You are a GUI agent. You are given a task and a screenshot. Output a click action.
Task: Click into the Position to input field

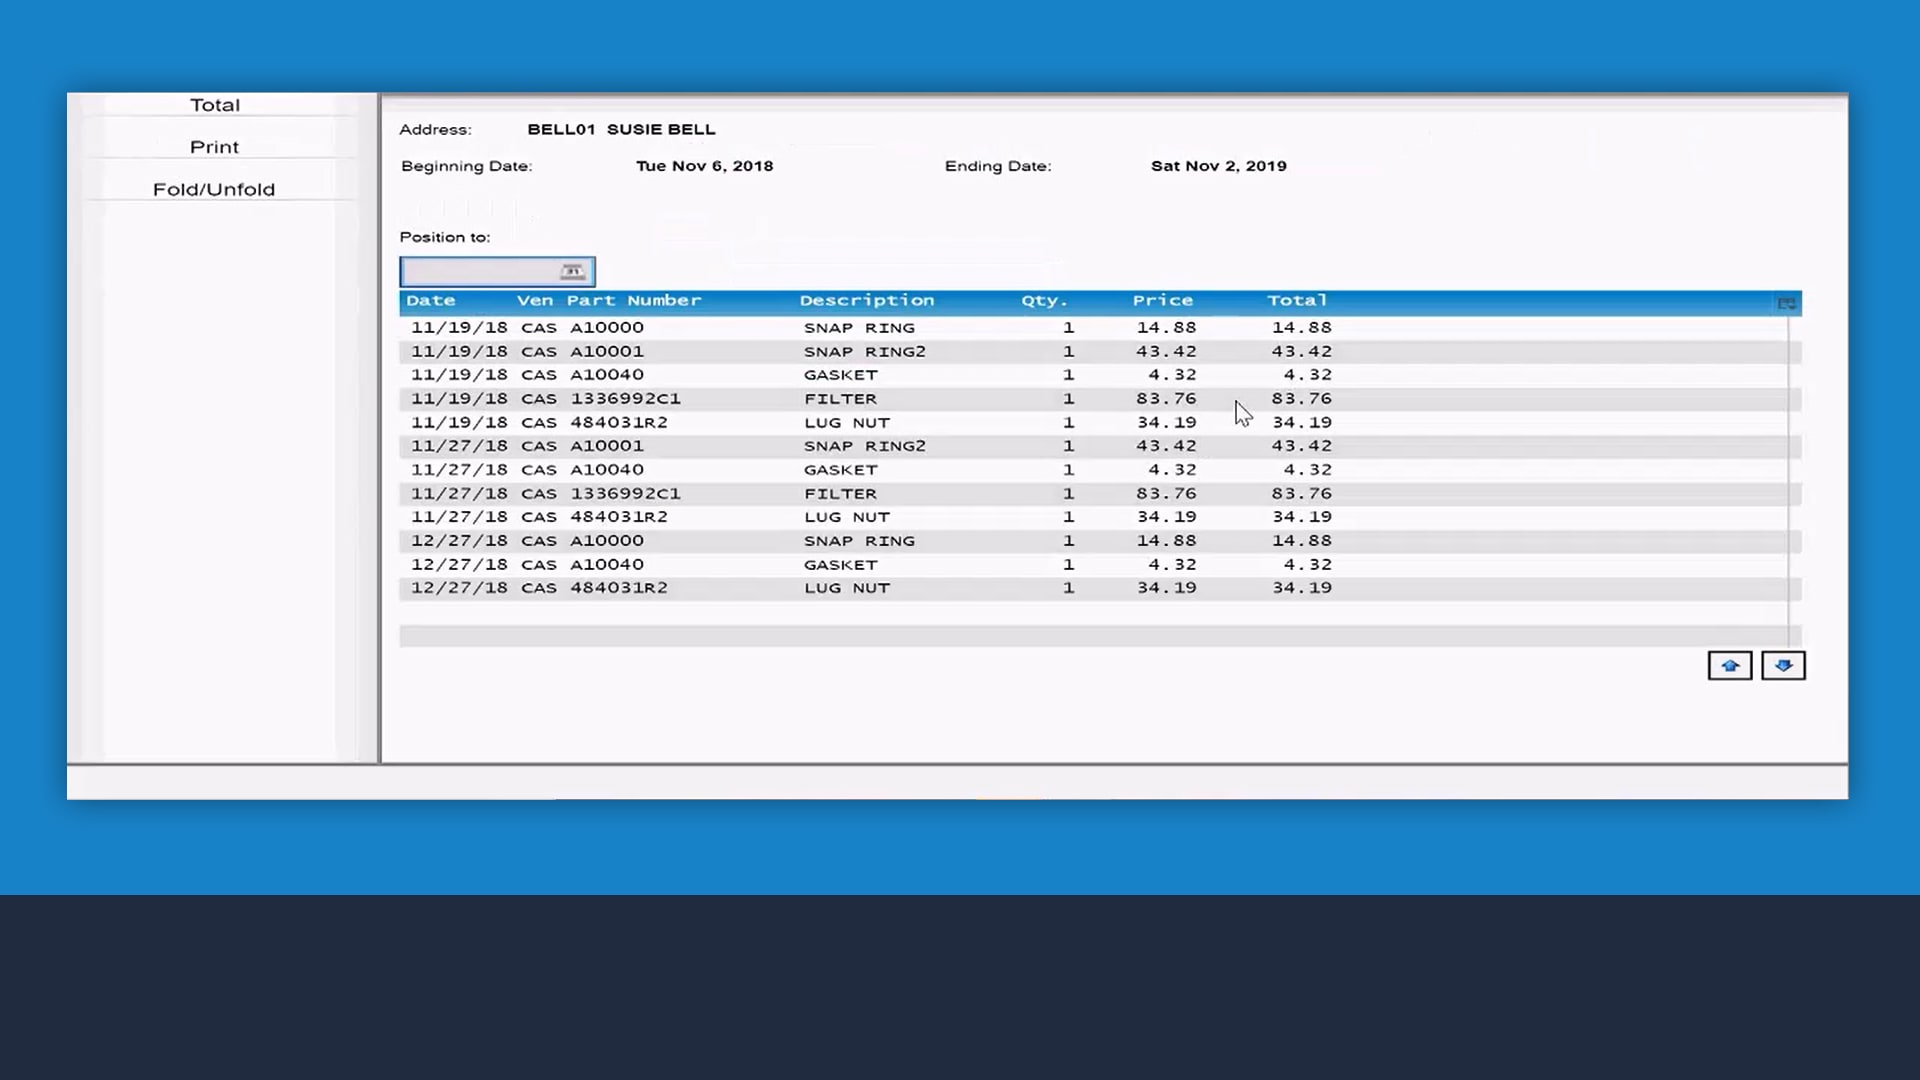coord(478,272)
